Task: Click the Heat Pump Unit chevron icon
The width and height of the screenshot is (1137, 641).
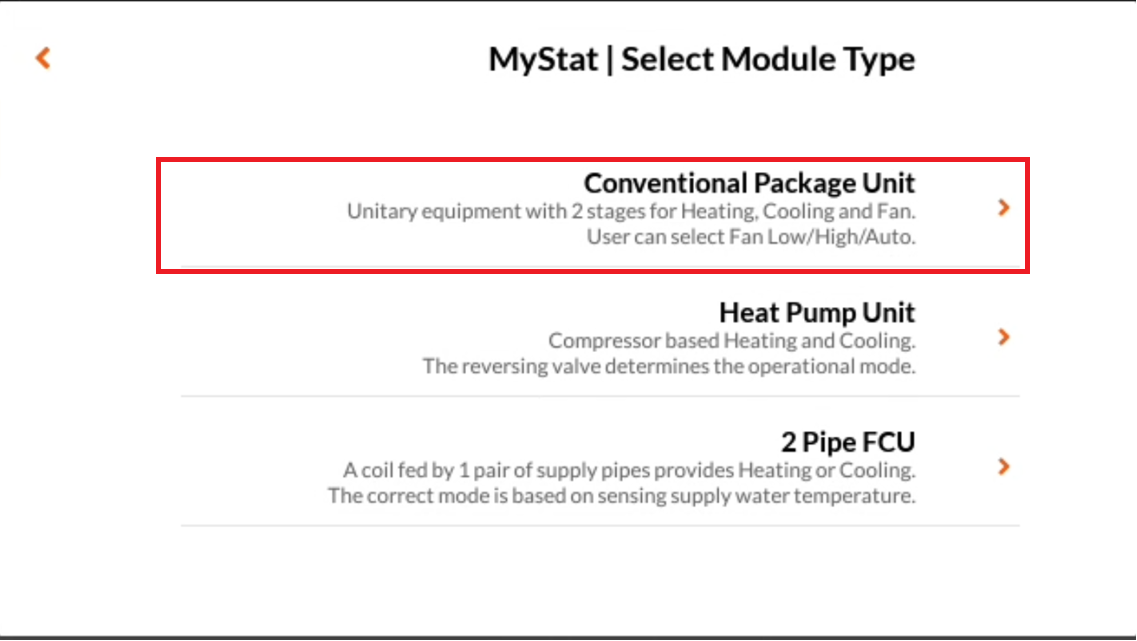Action: point(1003,337)
